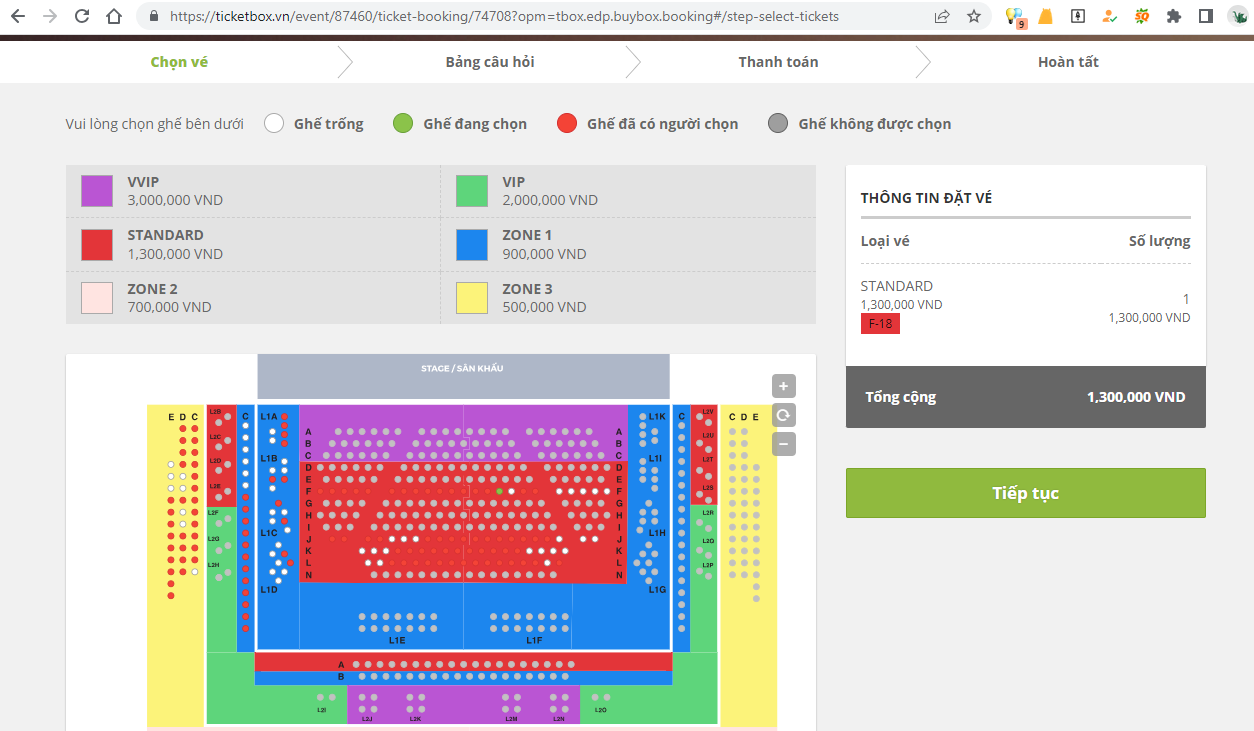Click the 'Loại vé' column header
The image size is (1254, 731).
[x=885, y=241]
